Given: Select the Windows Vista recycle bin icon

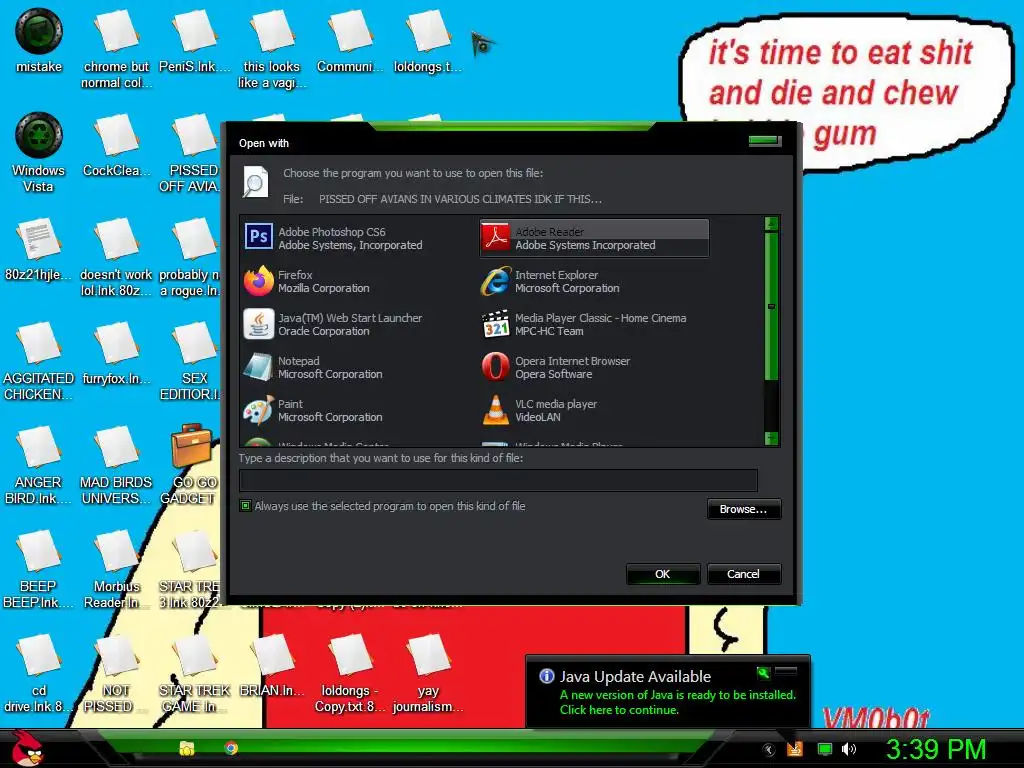Looking at the screenshot, I should click(39, 152).
